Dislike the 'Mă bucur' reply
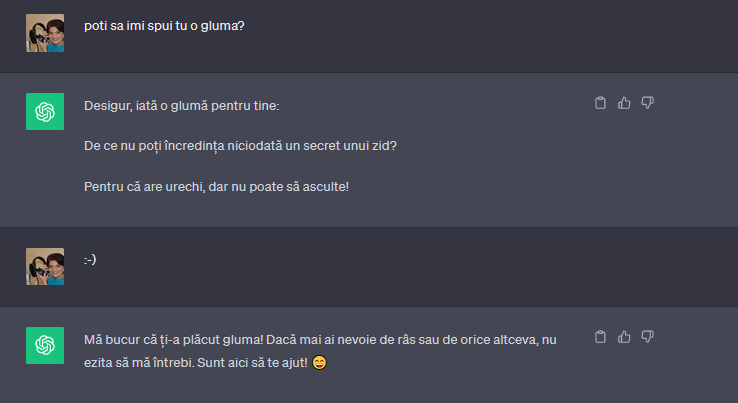Viewport: 738px width, 403px height. click(x=647, y=336)
